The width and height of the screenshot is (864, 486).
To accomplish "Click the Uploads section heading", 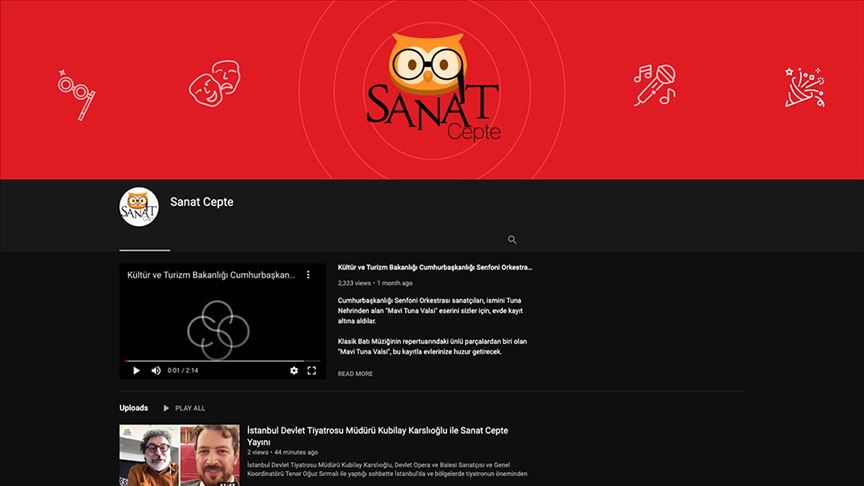I will (x=133, y=408).
